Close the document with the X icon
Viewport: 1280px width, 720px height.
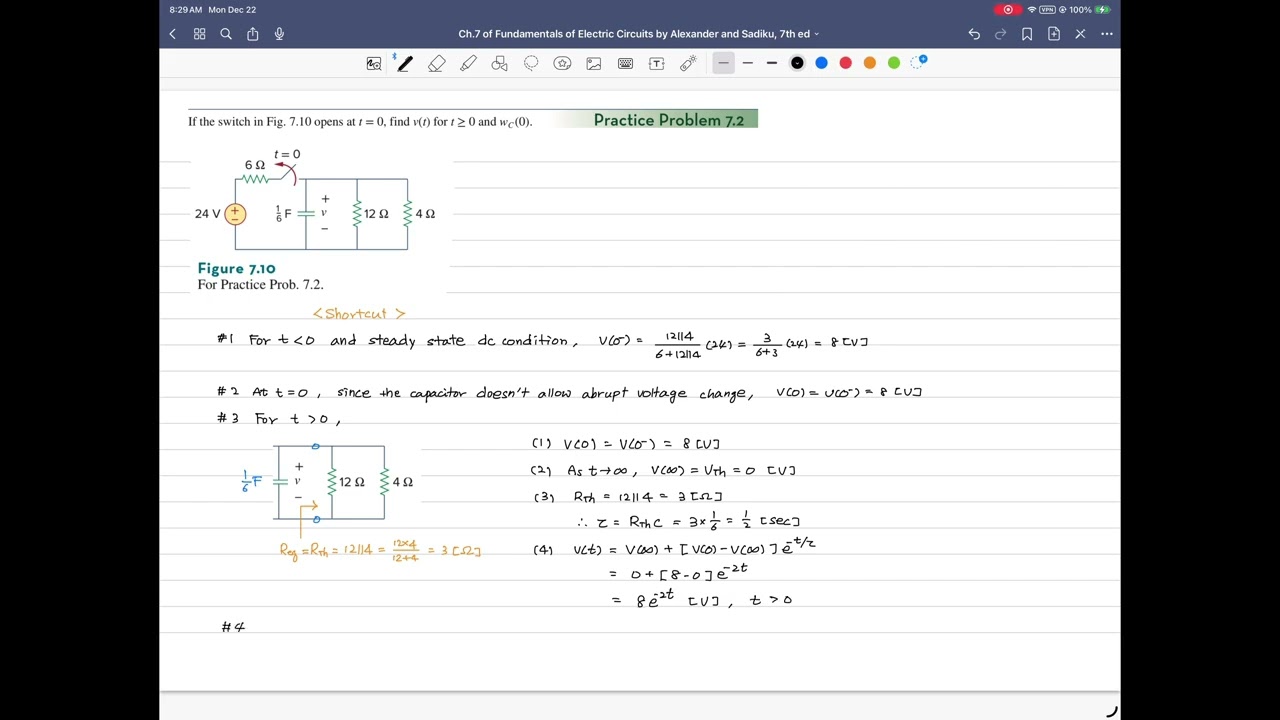(1080, 34)
